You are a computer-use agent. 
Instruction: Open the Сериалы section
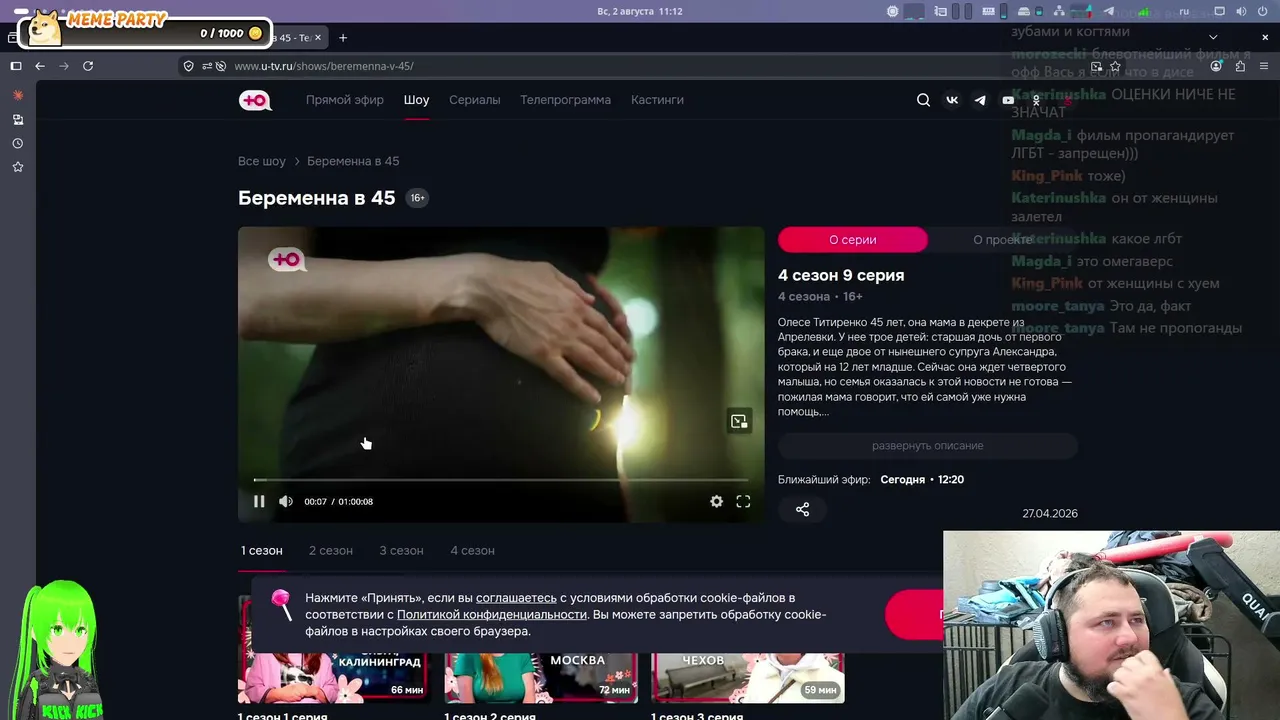(475, 100)
